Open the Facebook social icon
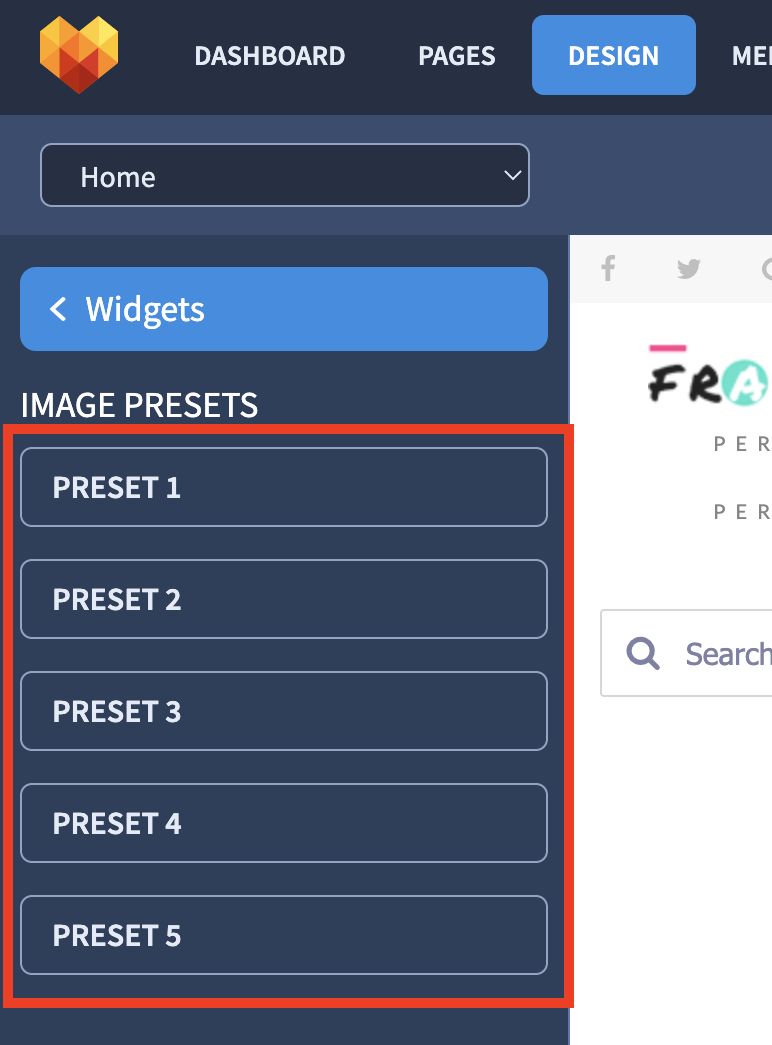 tap(608, 269)
